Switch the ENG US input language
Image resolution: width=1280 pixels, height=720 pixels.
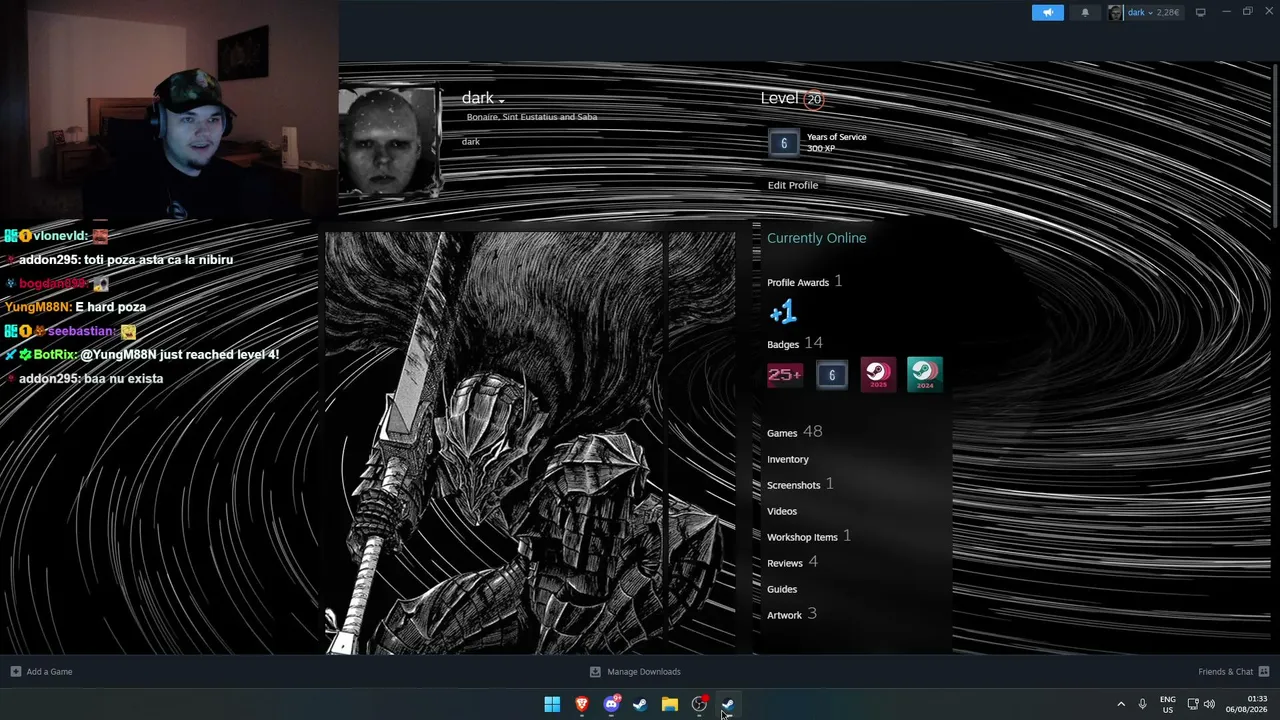[x=1168, y=705]
